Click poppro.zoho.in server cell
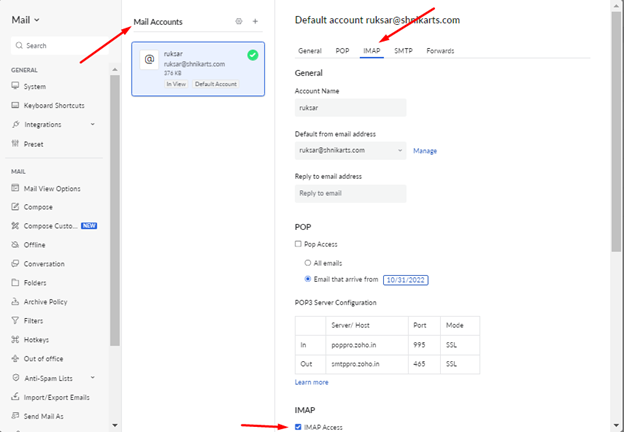 pos(367,345)
